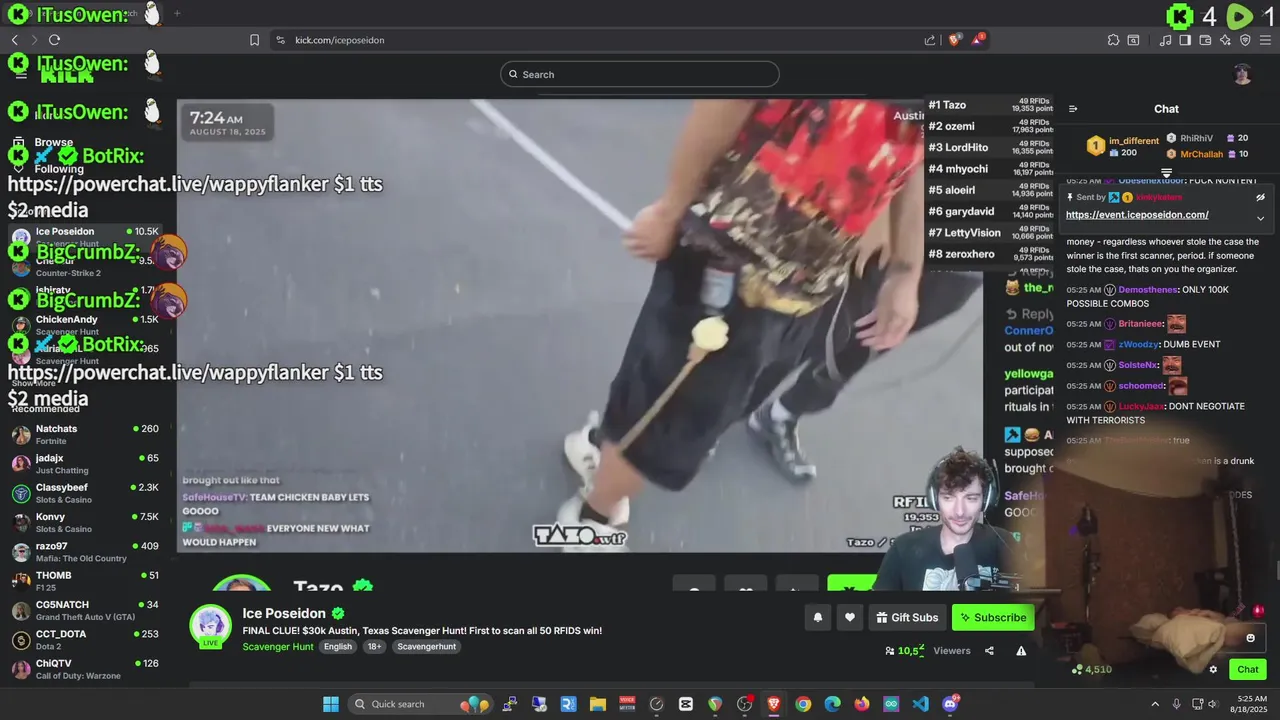
Task: Open CG5NATCH channel in the sidebar
Action: 85,611
